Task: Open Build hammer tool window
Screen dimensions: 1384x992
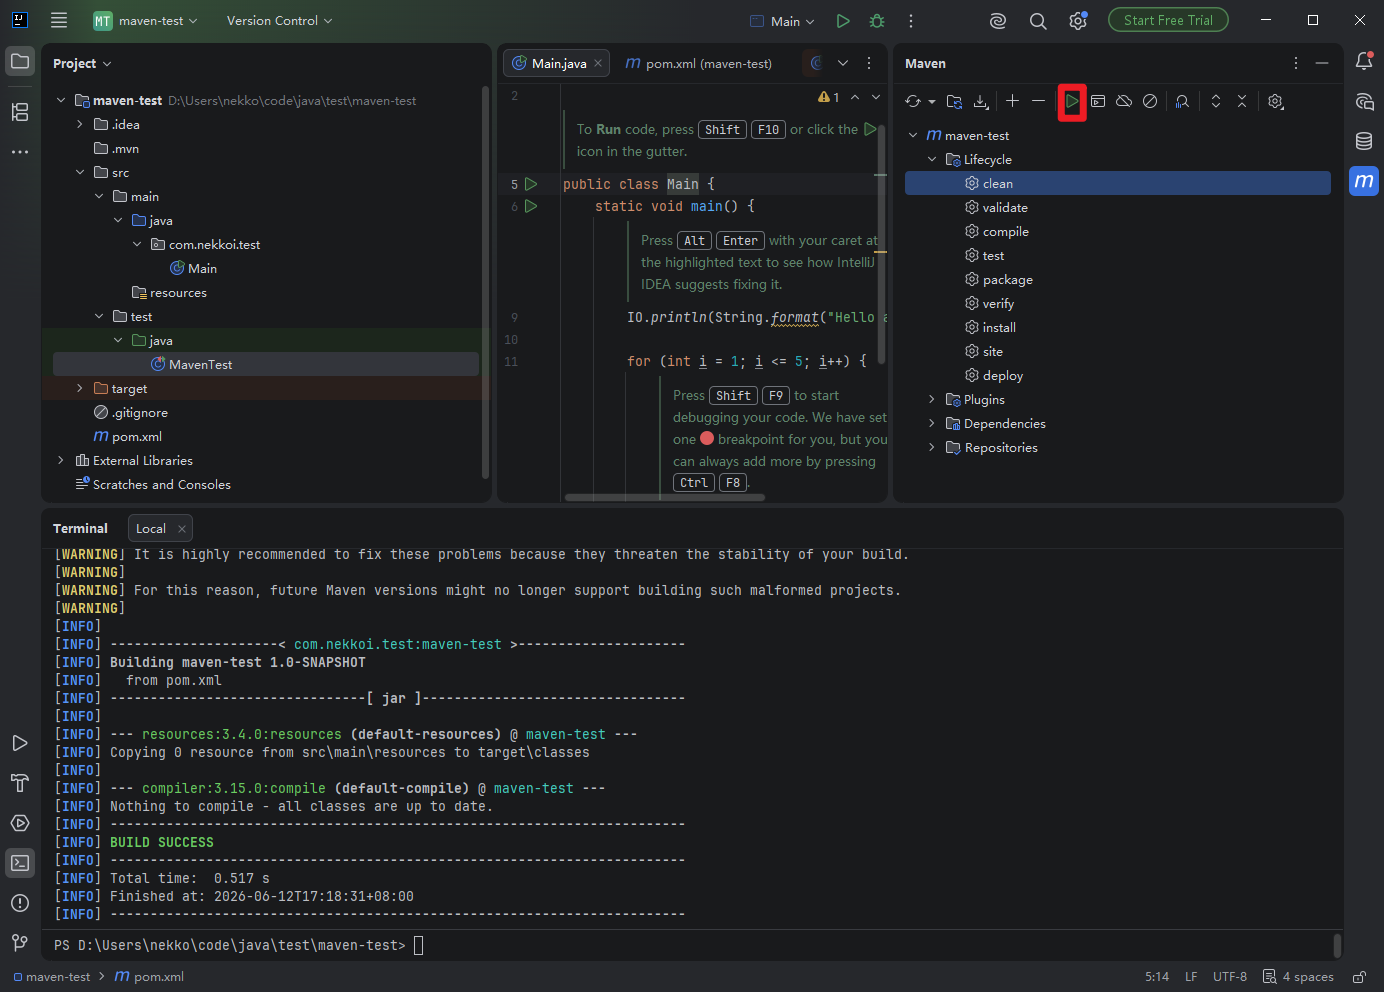Action: click(x=20, y=783)
